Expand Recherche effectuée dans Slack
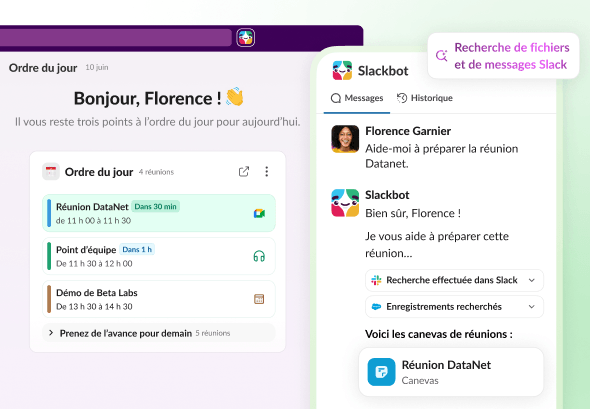The width and height of the screenshot is (590, 409). tap(454, 280)
